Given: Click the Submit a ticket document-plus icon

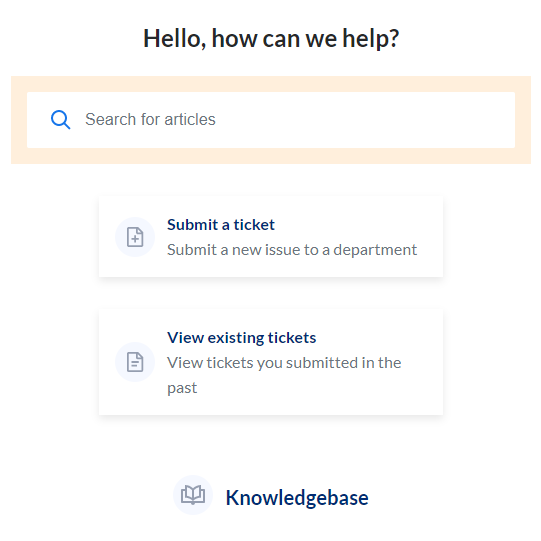Looking at the screenshot, I should pyautogui.click(x=135, y=237).
